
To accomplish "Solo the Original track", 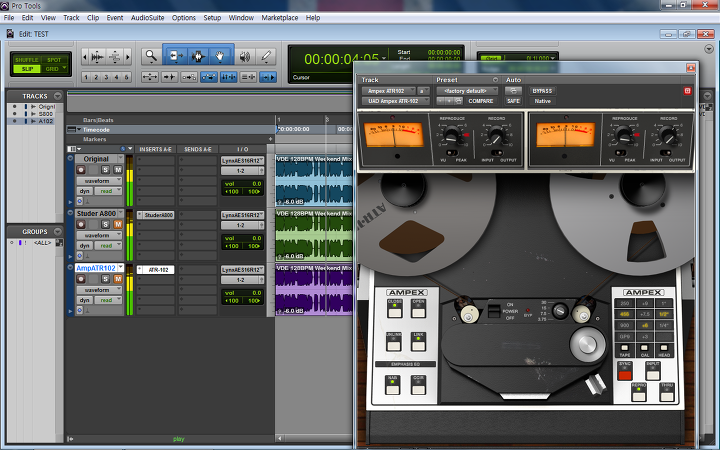I will [x=106, y=170].
